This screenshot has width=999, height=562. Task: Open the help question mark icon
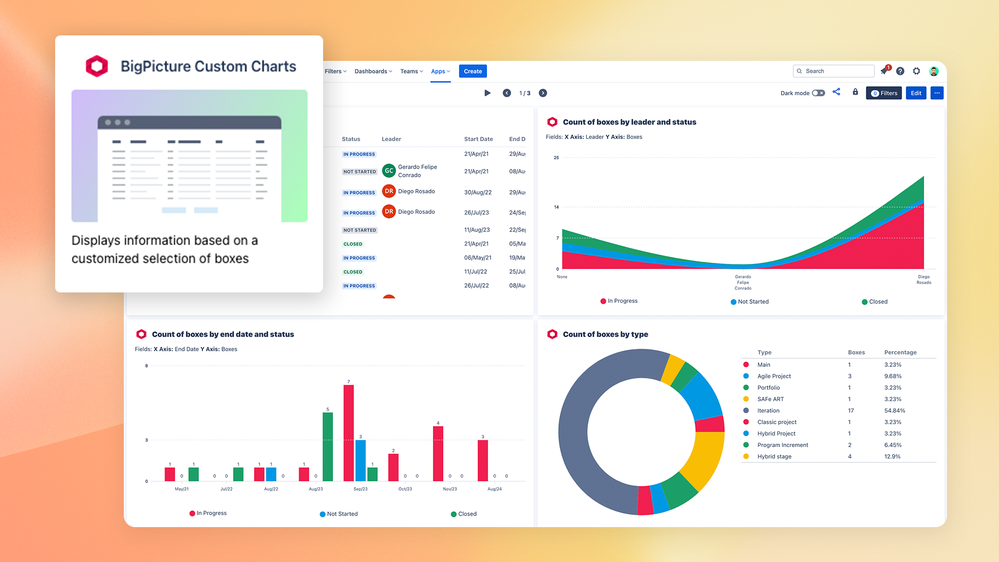[x=900, y=71]
